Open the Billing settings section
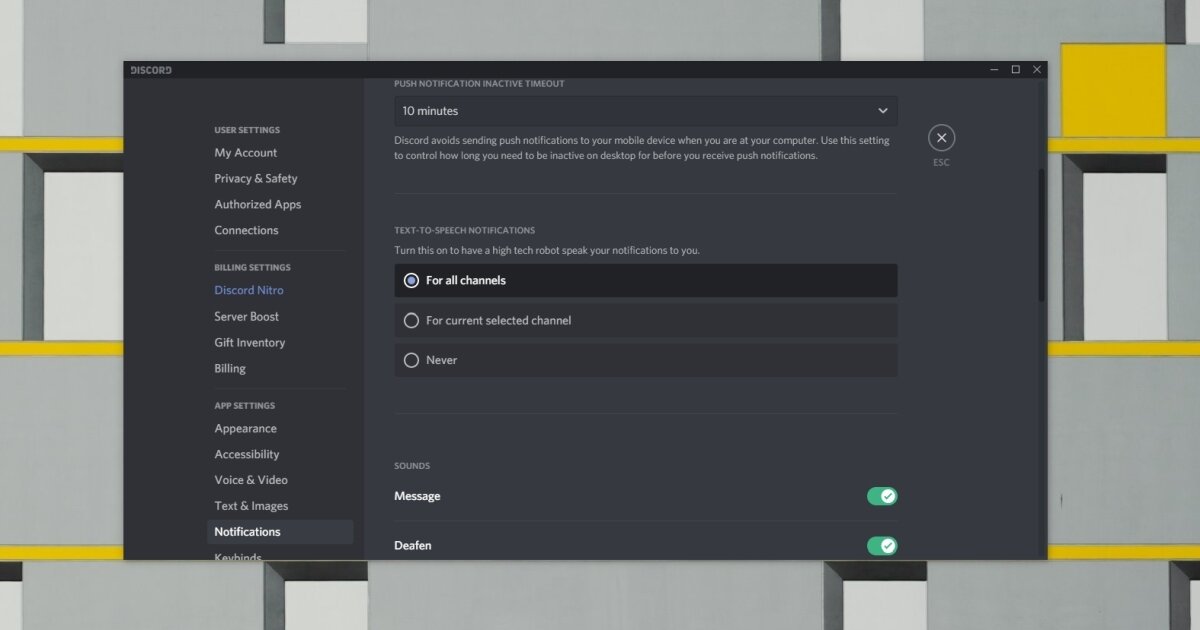 pyautogui.click(x=229, y=368)
